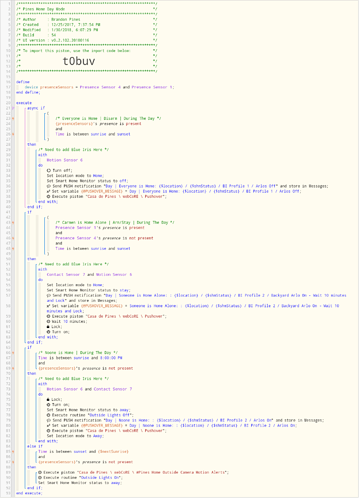
Task: Click the 'else if' statement
Action: click(35, 446)
